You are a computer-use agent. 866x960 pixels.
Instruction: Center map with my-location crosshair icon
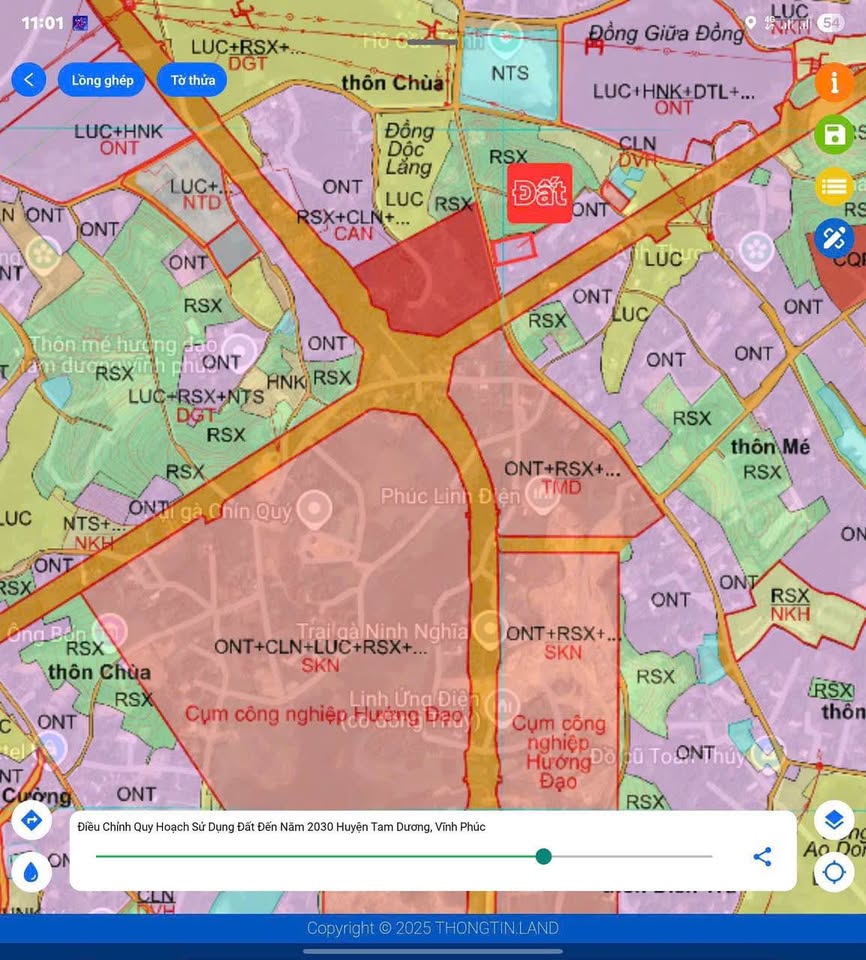(x=834, y=873)
